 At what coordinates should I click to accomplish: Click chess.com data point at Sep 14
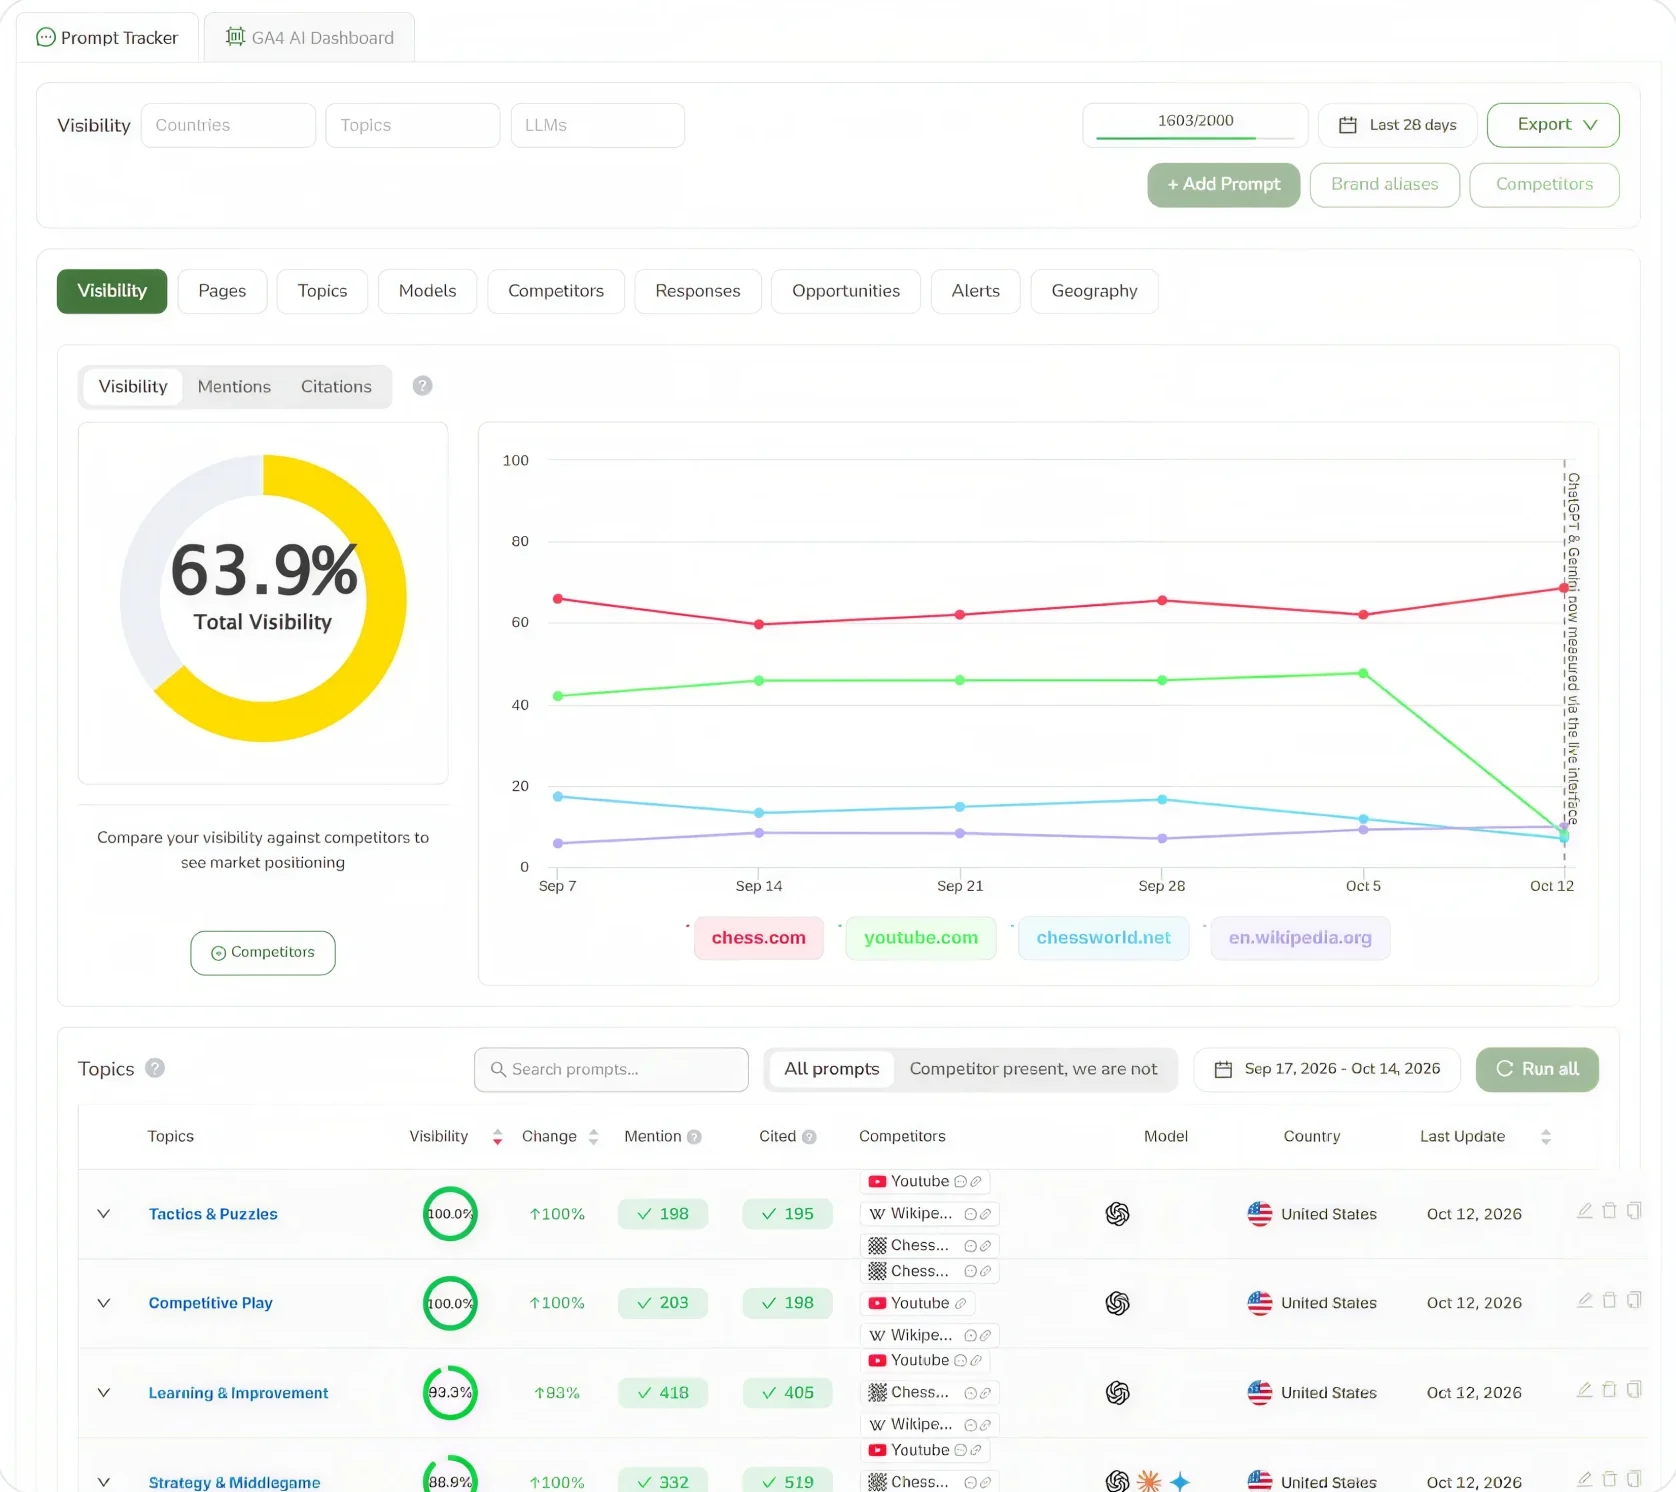point(759,624)
